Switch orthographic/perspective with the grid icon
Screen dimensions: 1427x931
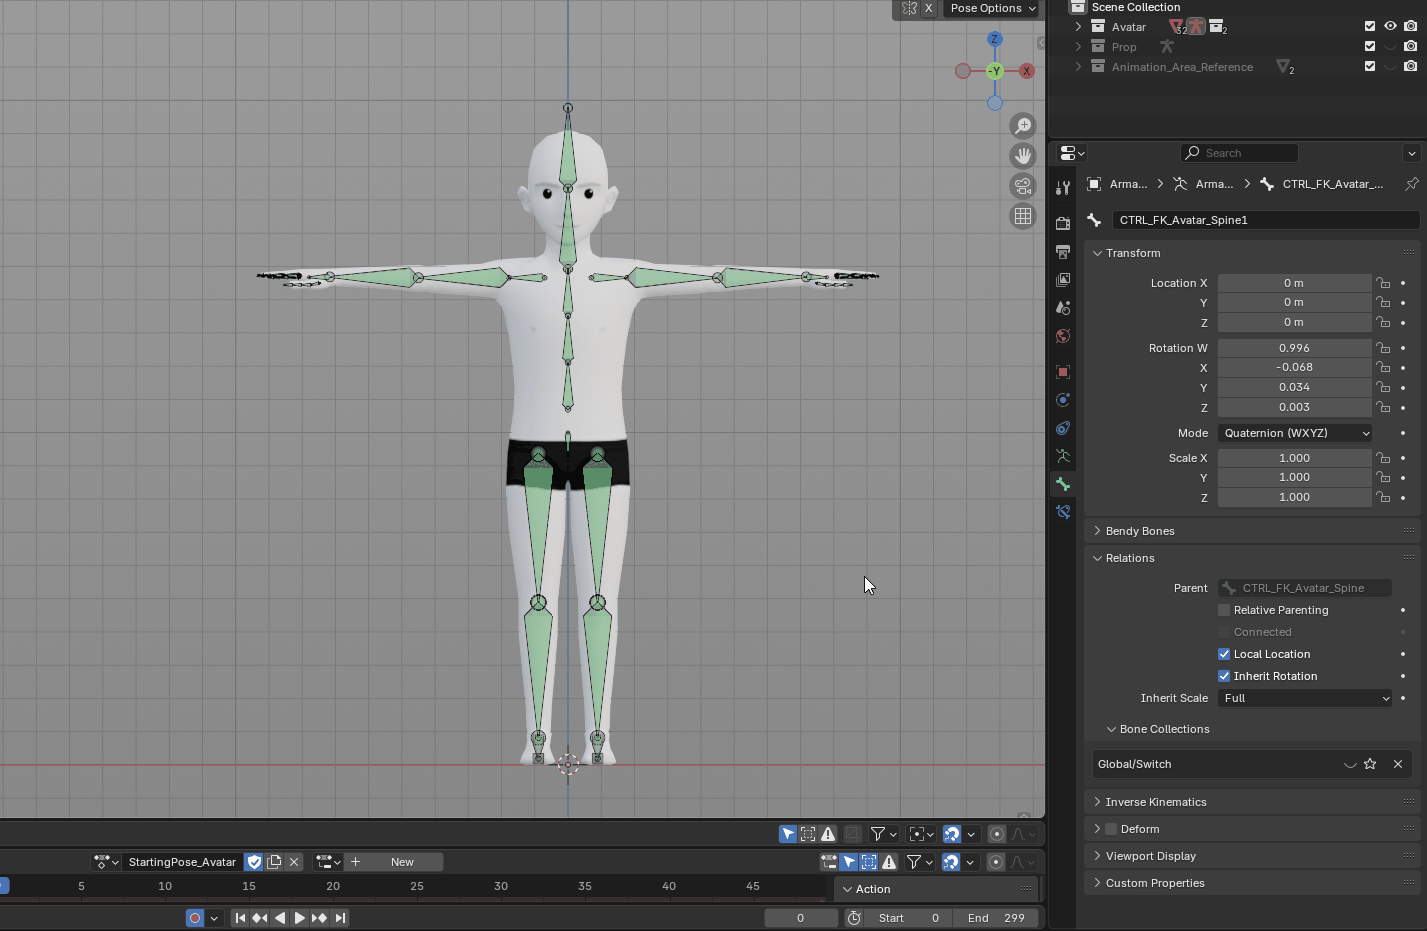(x=1022, y=216)
